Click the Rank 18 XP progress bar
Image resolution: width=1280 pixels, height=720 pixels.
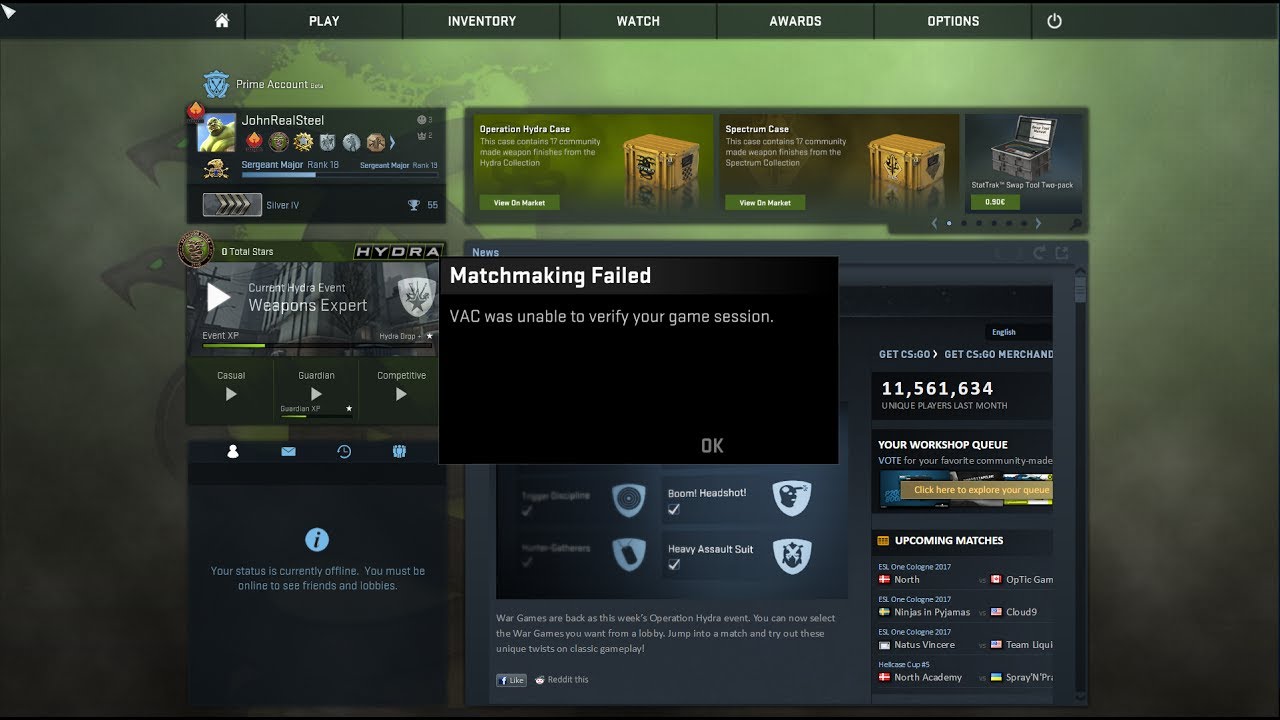point(340,175)
